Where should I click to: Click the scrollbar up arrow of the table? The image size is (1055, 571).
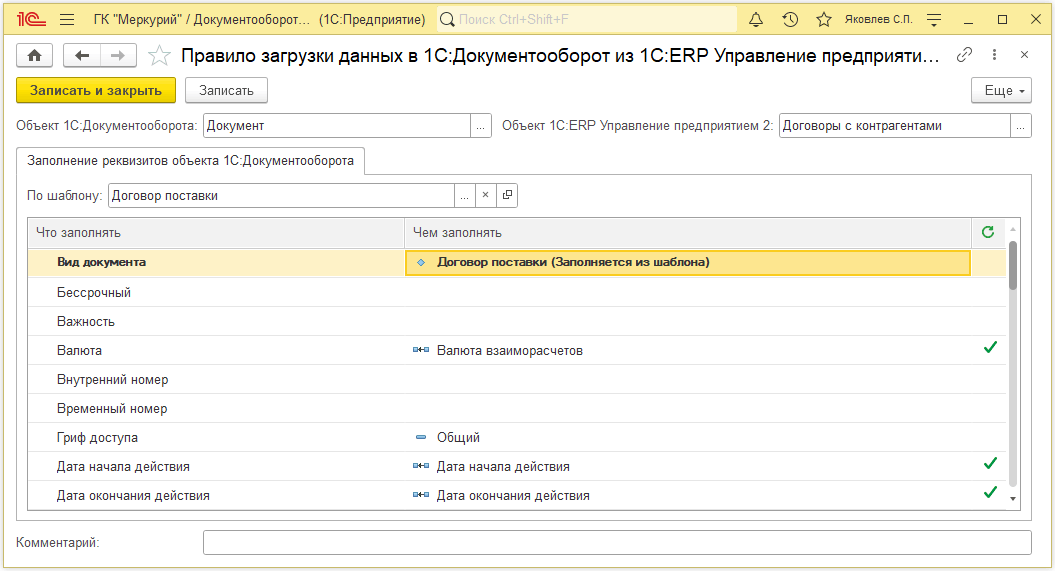tap(1013, 229)
